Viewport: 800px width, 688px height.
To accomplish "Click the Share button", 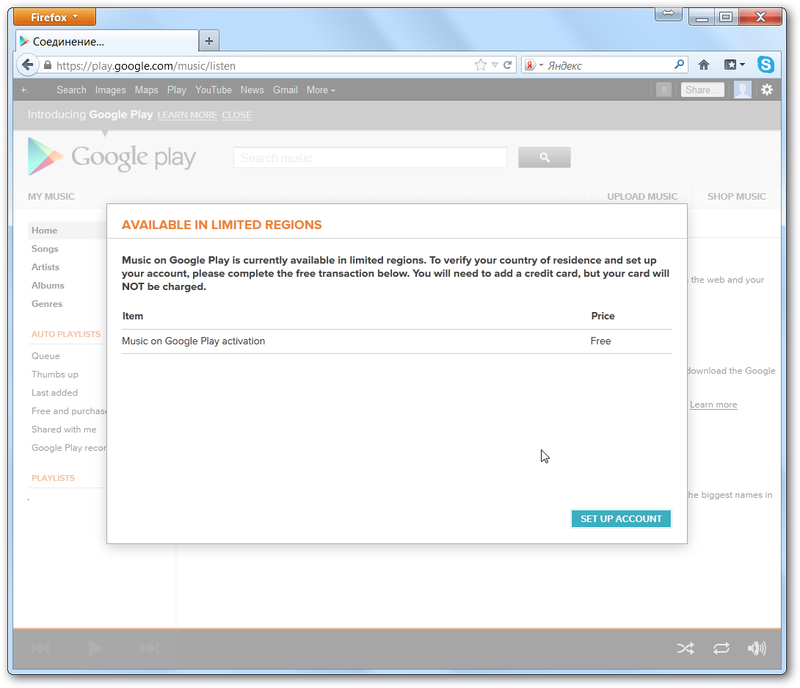I will click(702, 90).
